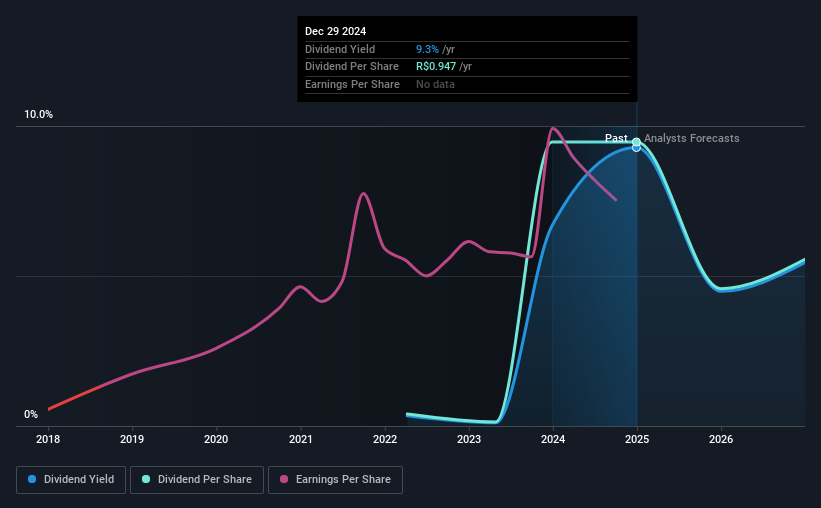Click the 2023 x-axis label
This screenshot has width=821, height=508.
pos(469,439)
